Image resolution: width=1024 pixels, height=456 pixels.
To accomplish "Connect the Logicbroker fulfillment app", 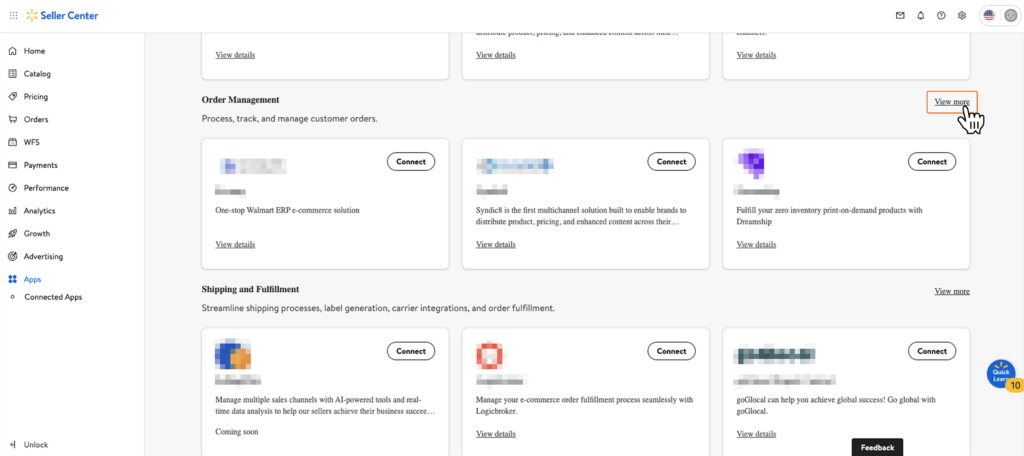I will click(x=671, y=351).
